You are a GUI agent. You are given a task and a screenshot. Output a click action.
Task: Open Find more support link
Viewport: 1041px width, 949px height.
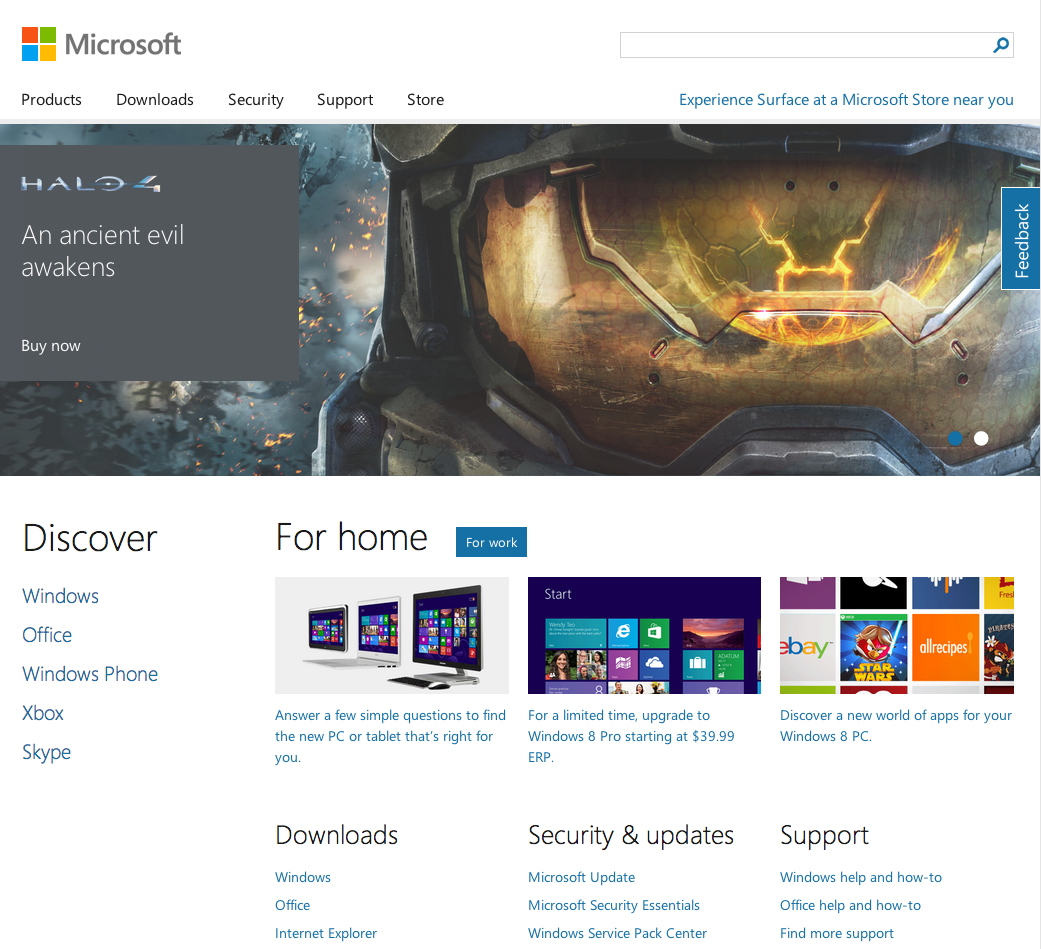pos(837,933)
